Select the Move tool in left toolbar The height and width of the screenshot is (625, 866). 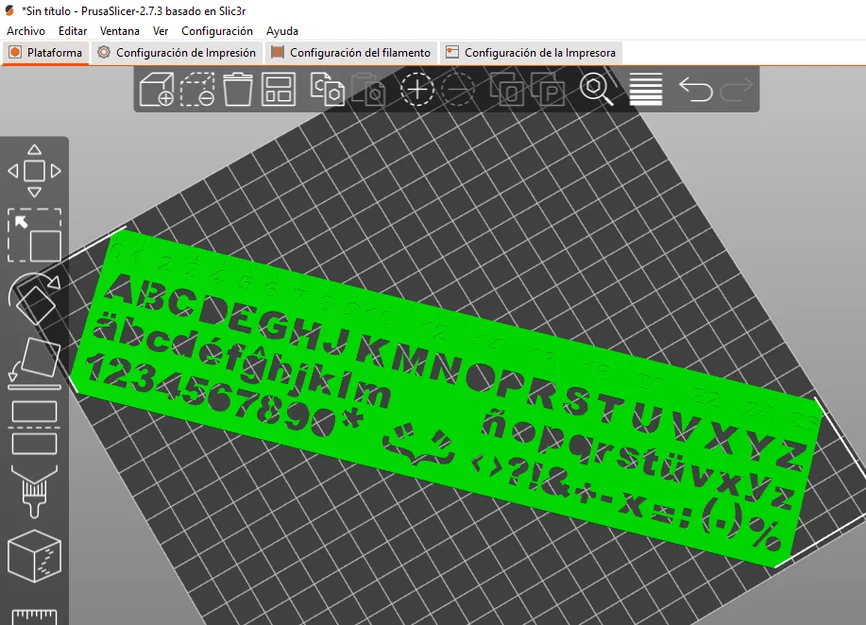point(34,171)
